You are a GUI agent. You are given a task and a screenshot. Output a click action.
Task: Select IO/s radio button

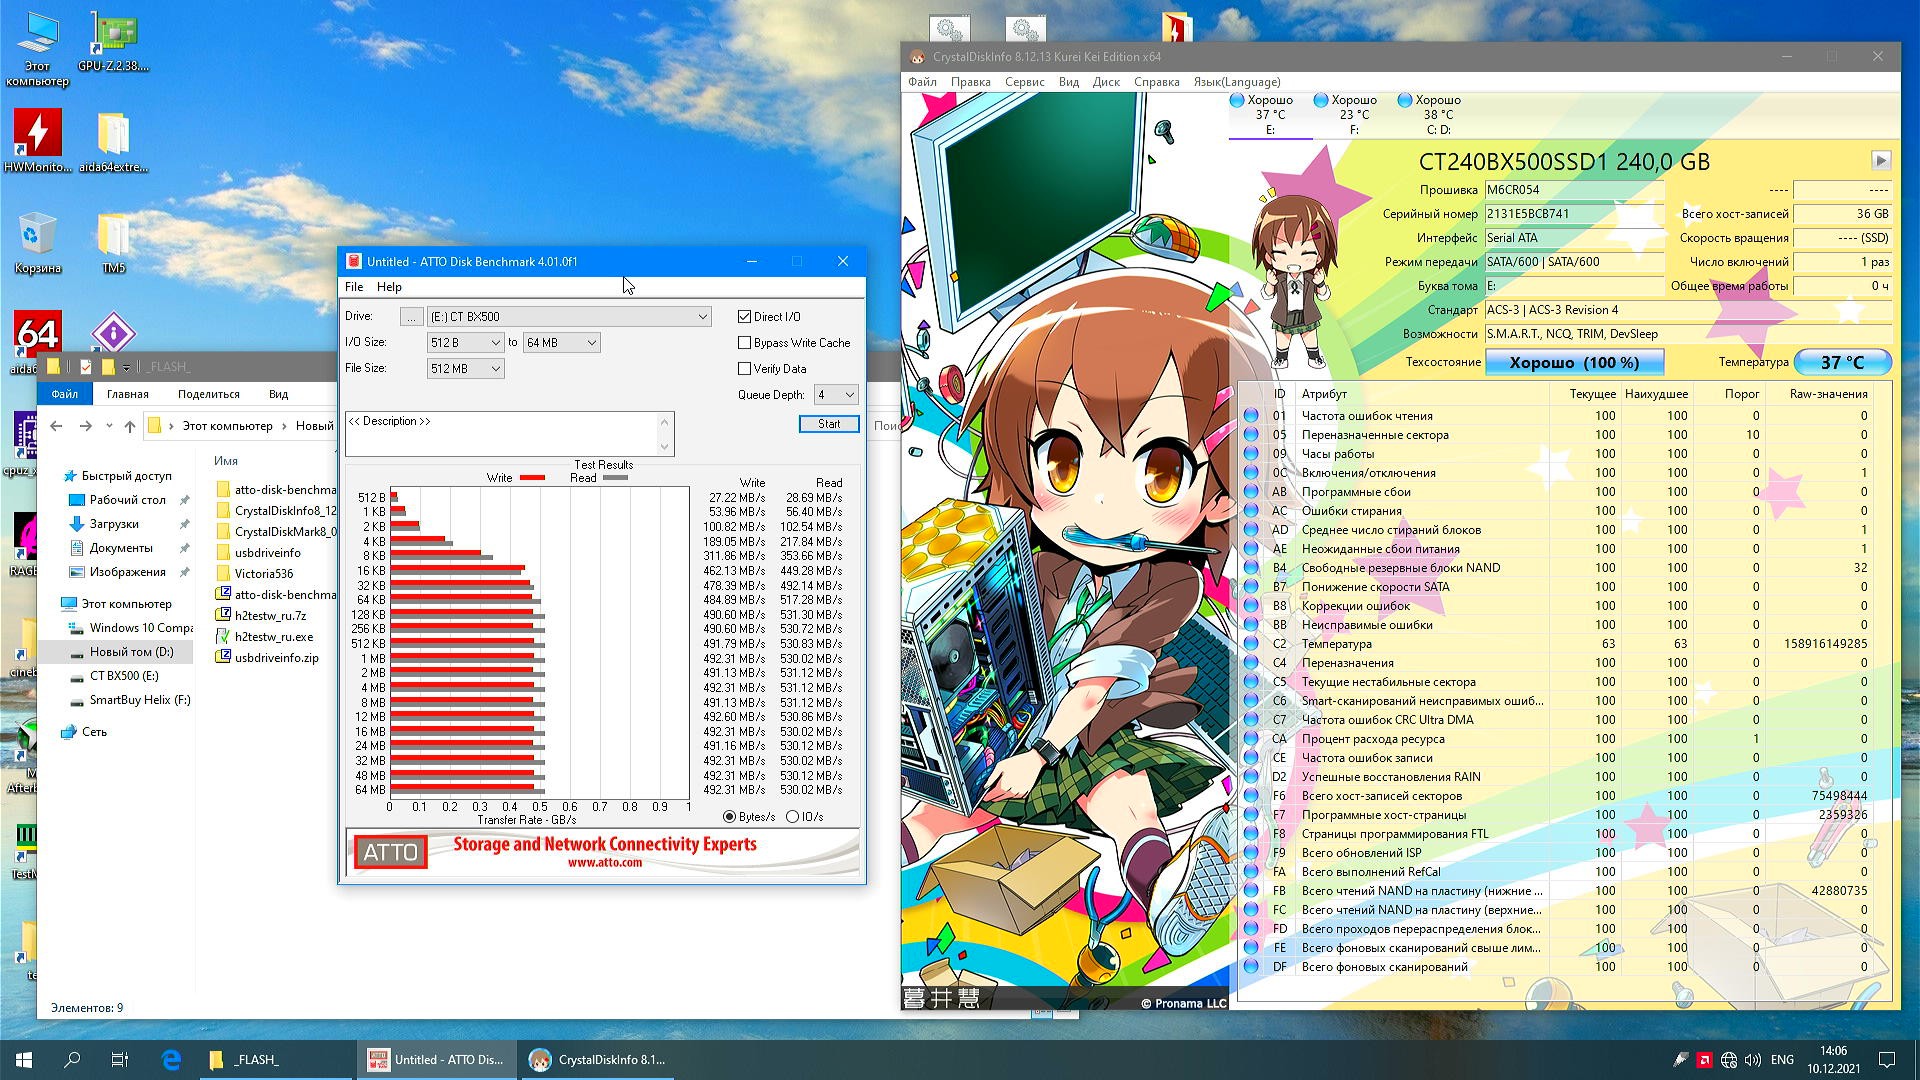tap(793, 817)
